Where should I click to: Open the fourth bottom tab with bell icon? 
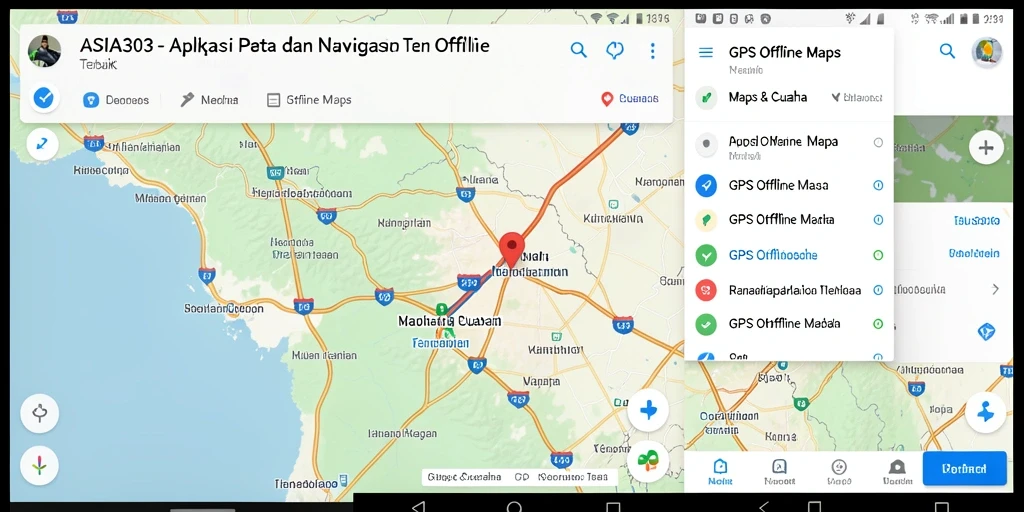coord(897,472)
